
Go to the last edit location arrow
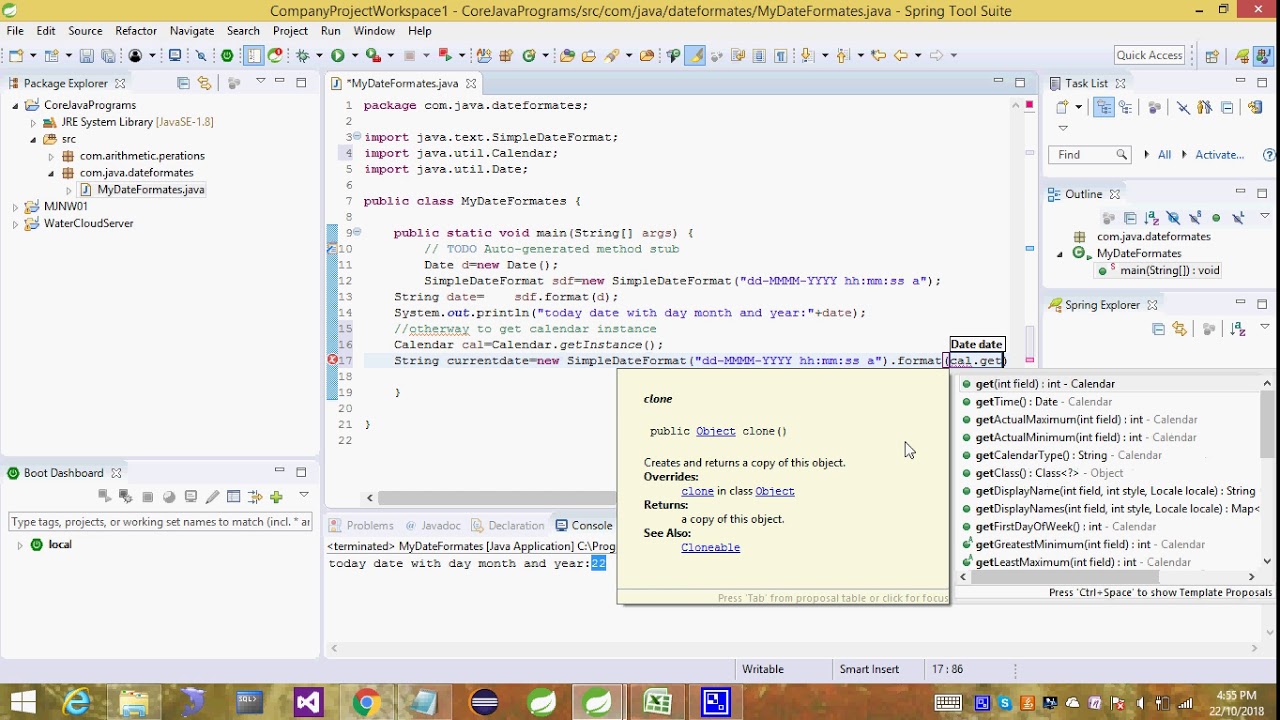coord(878,55)
